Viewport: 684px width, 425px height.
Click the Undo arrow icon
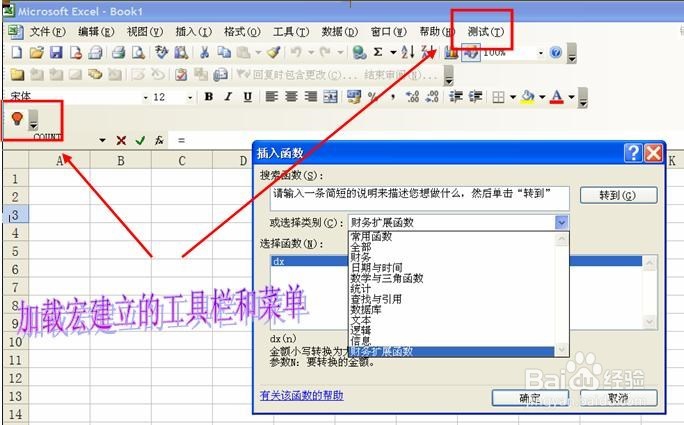coord(296,52)
